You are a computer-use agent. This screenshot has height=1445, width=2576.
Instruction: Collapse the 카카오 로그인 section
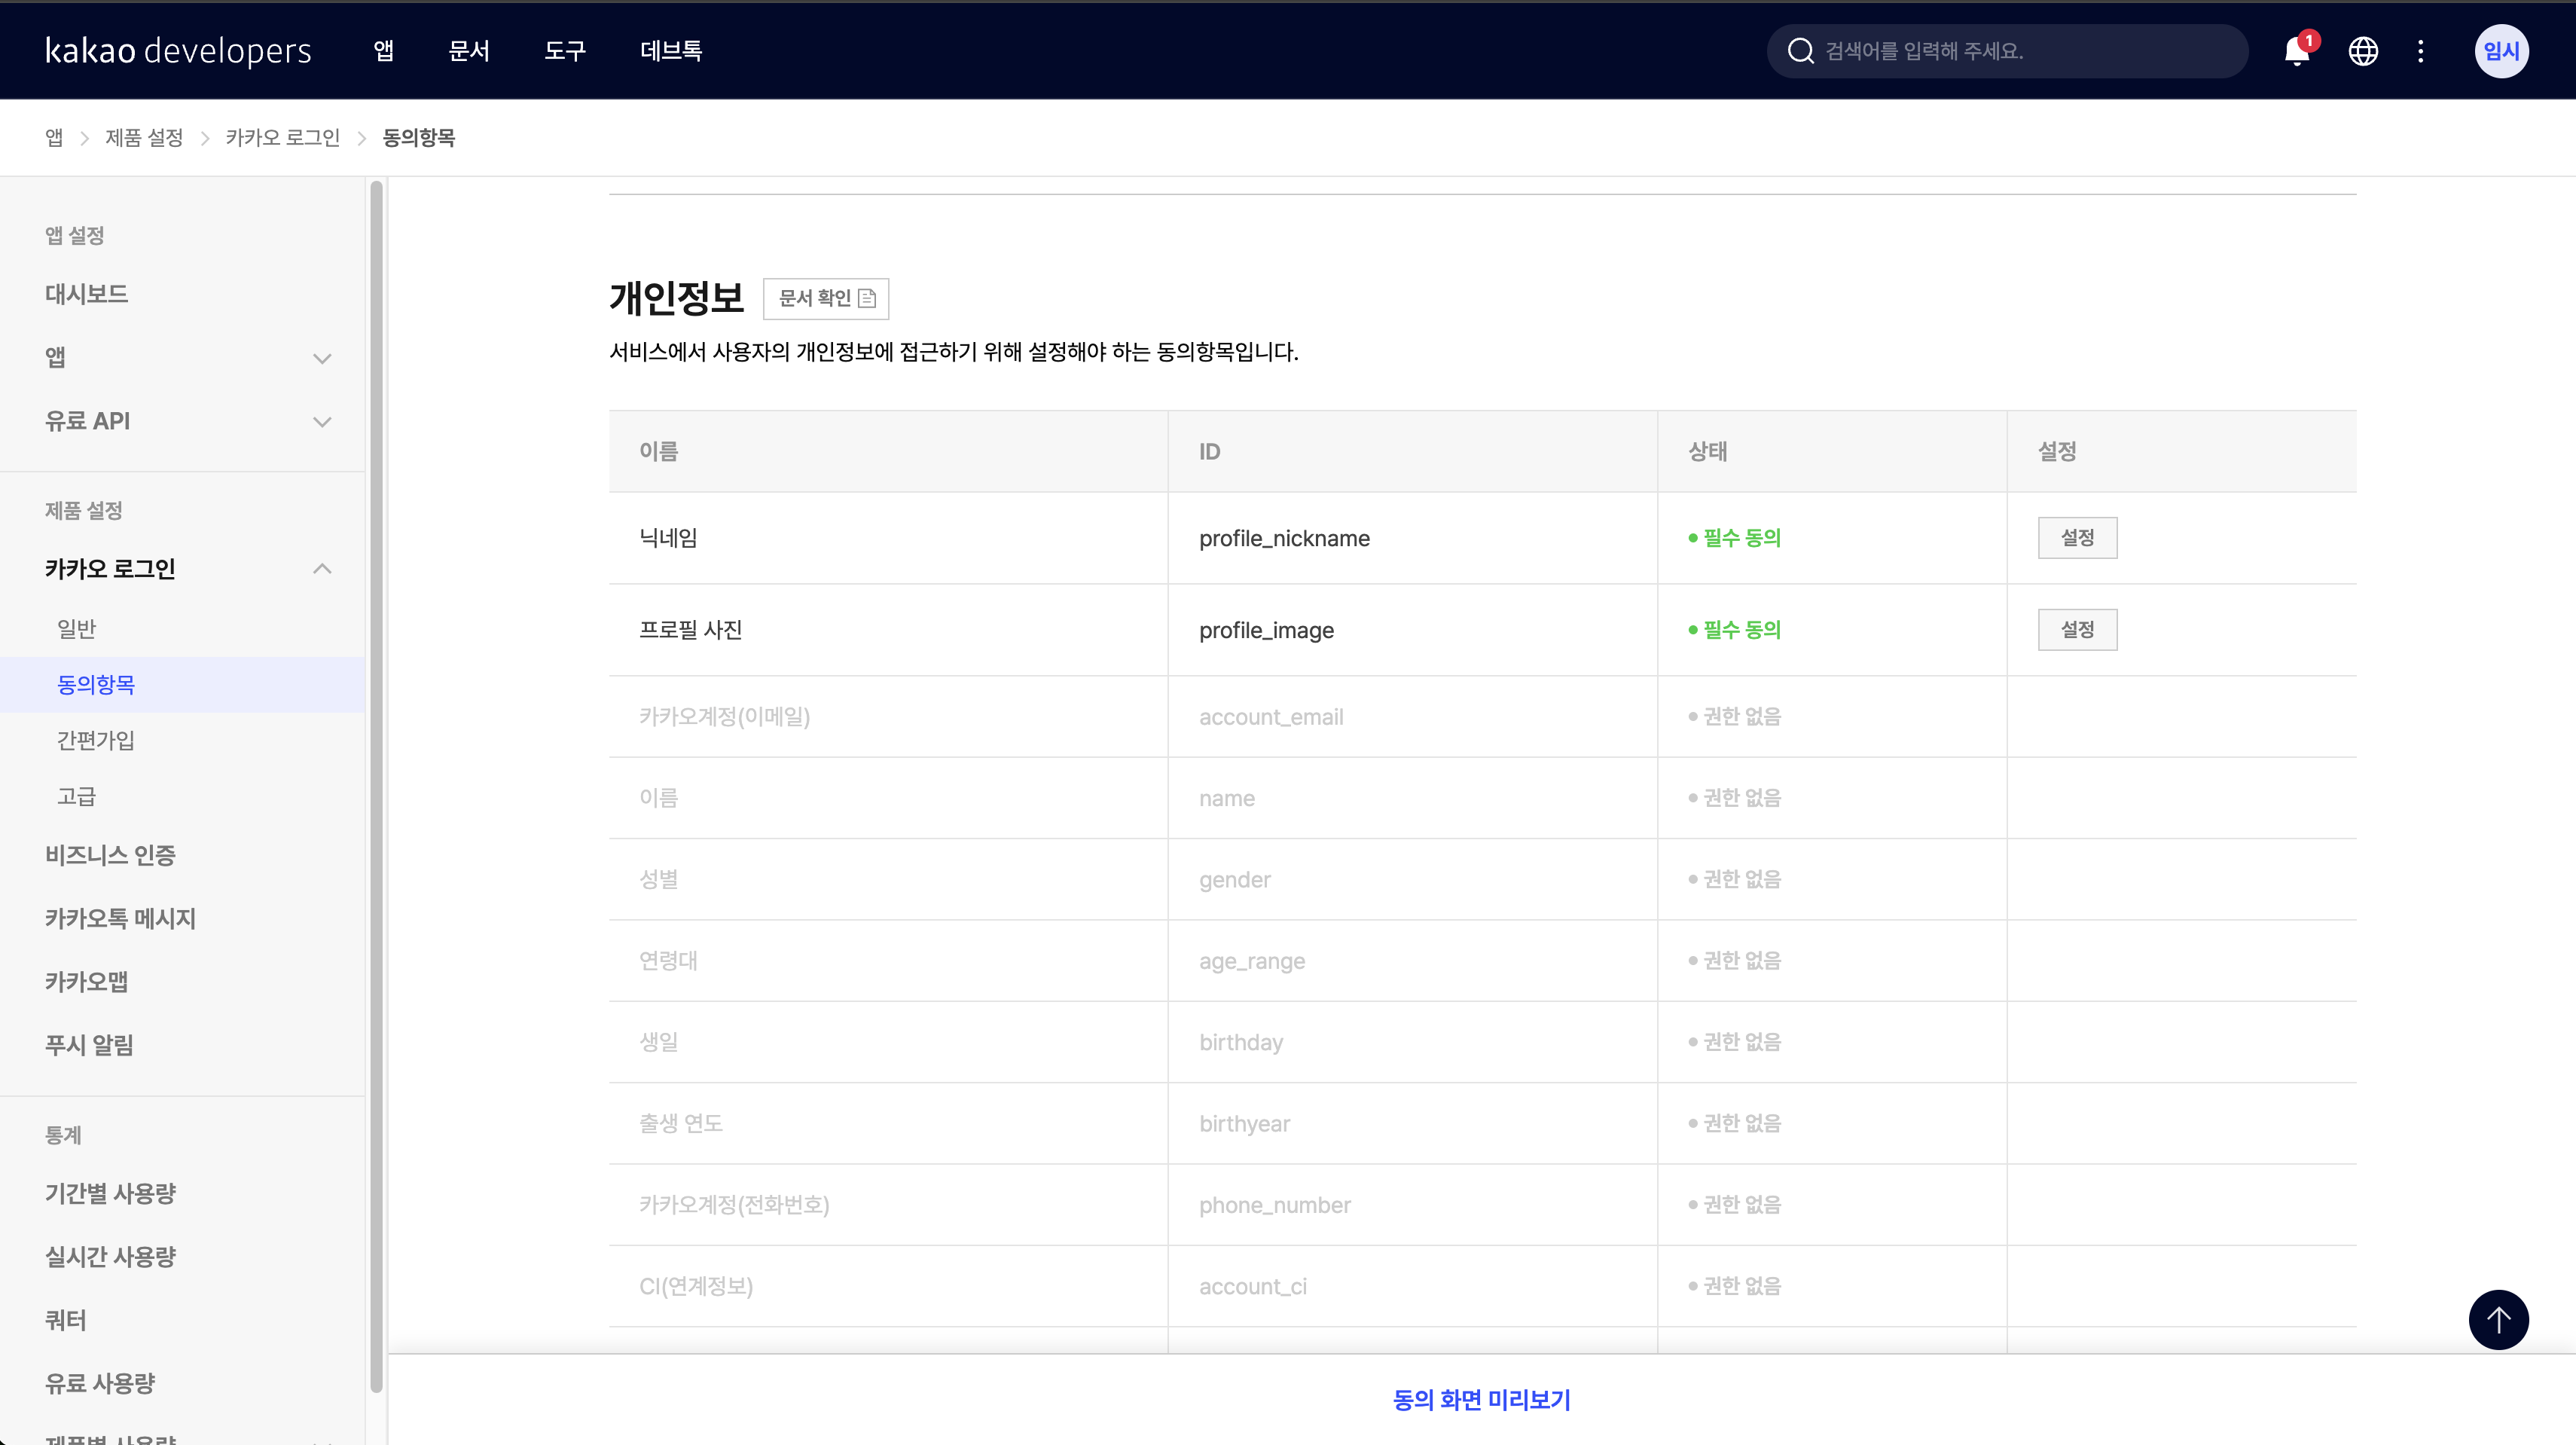[x=322, y=569]
